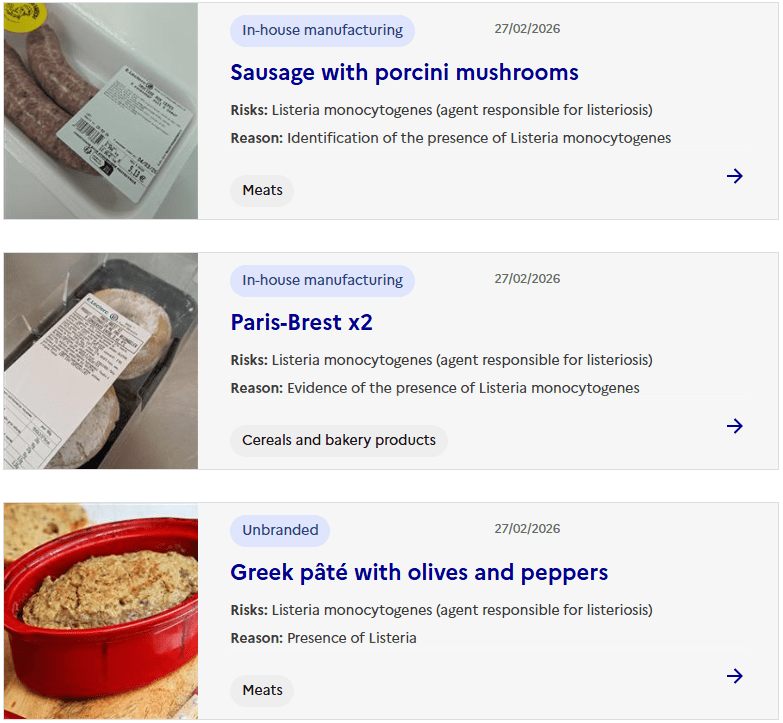Click the arrow icon on the Greek pâté card

tap(735, 676)
